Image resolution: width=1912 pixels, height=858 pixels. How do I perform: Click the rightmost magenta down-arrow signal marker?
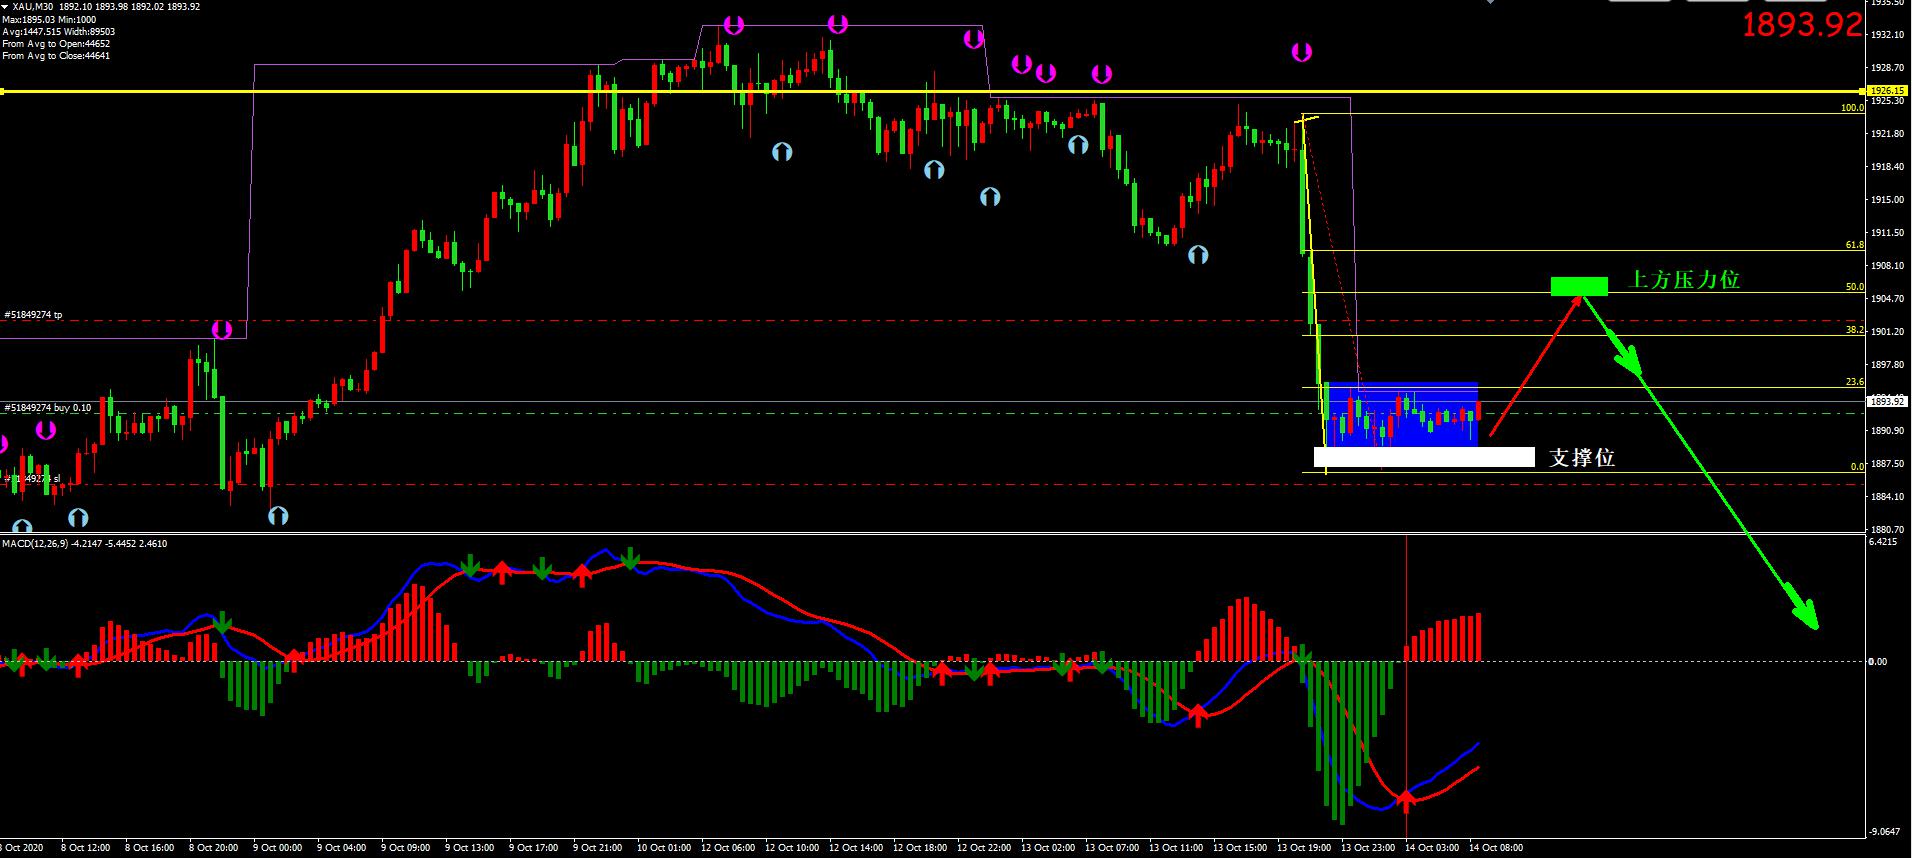tap(1301, 52)
